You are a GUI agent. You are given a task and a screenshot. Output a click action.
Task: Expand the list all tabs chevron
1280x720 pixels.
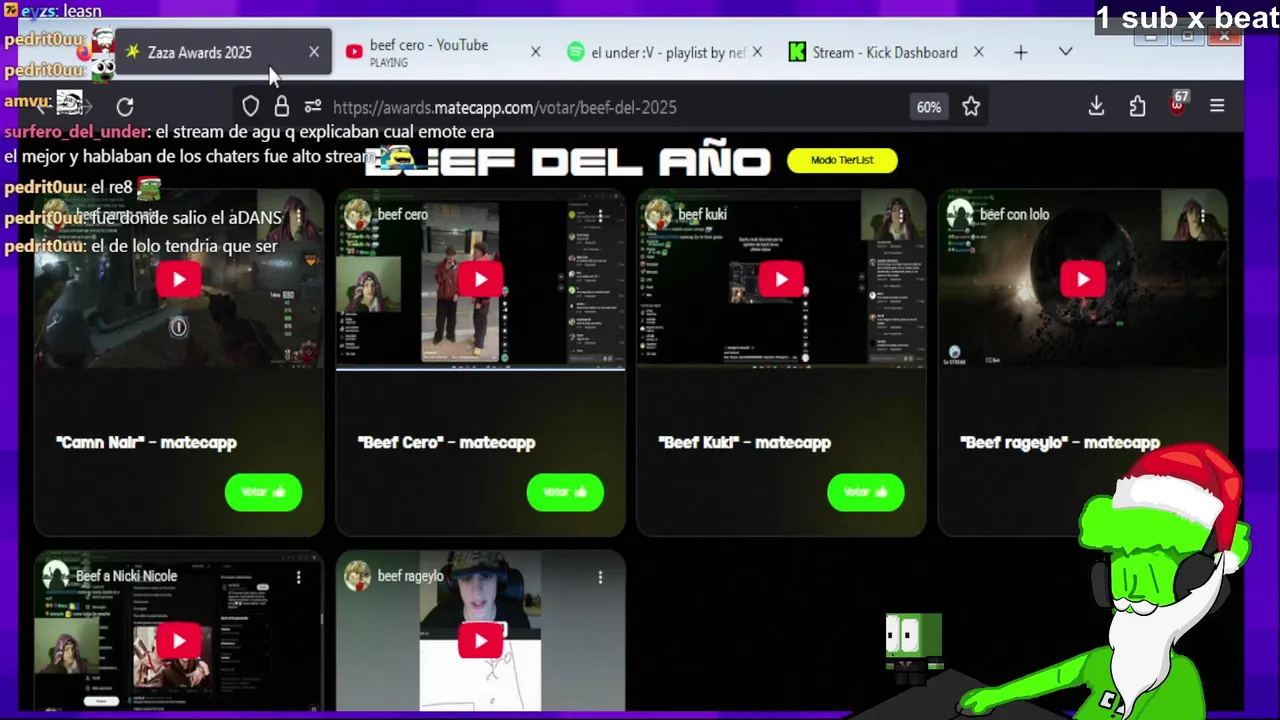1065,52
